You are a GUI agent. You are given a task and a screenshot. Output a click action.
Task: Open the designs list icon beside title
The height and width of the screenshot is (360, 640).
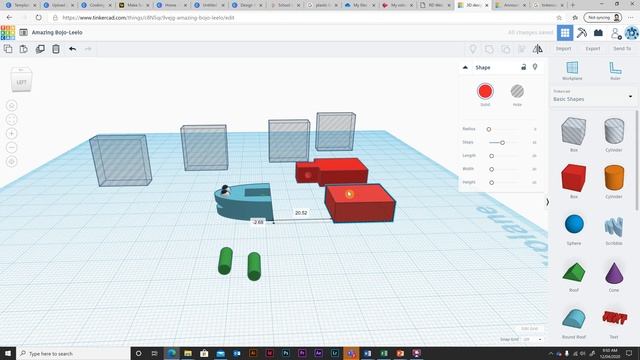pyautogui.click(x=23, y=32)
